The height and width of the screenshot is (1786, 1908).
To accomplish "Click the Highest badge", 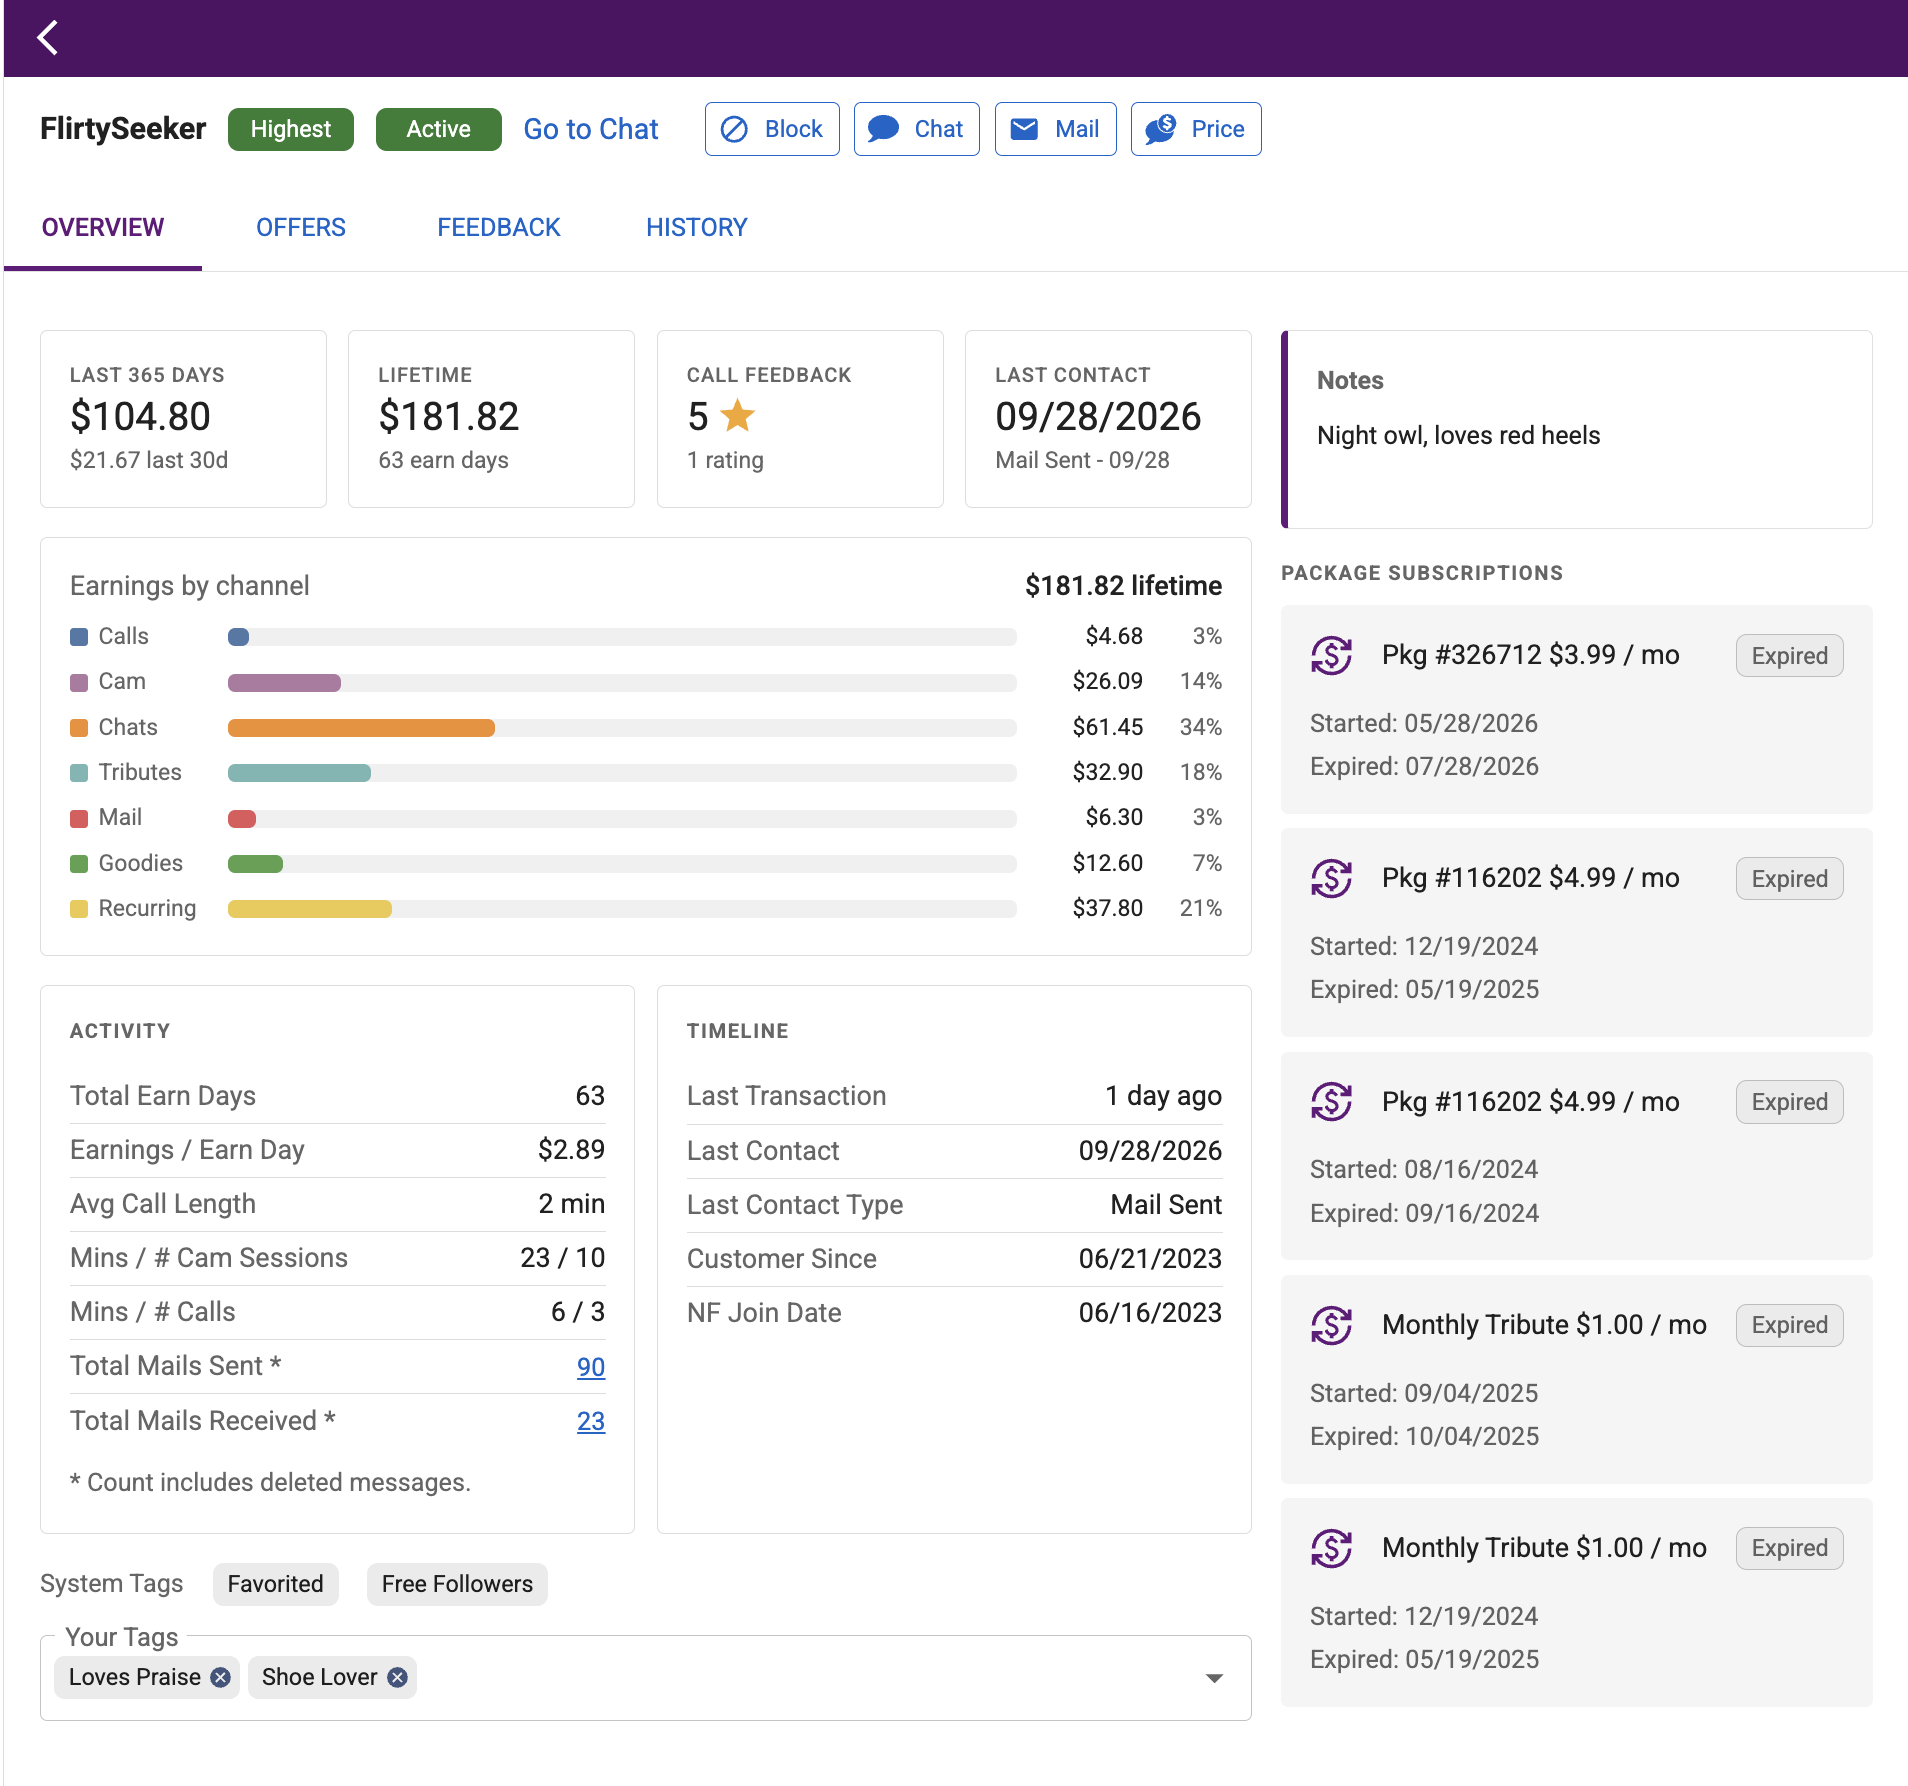I will (291, 129).
